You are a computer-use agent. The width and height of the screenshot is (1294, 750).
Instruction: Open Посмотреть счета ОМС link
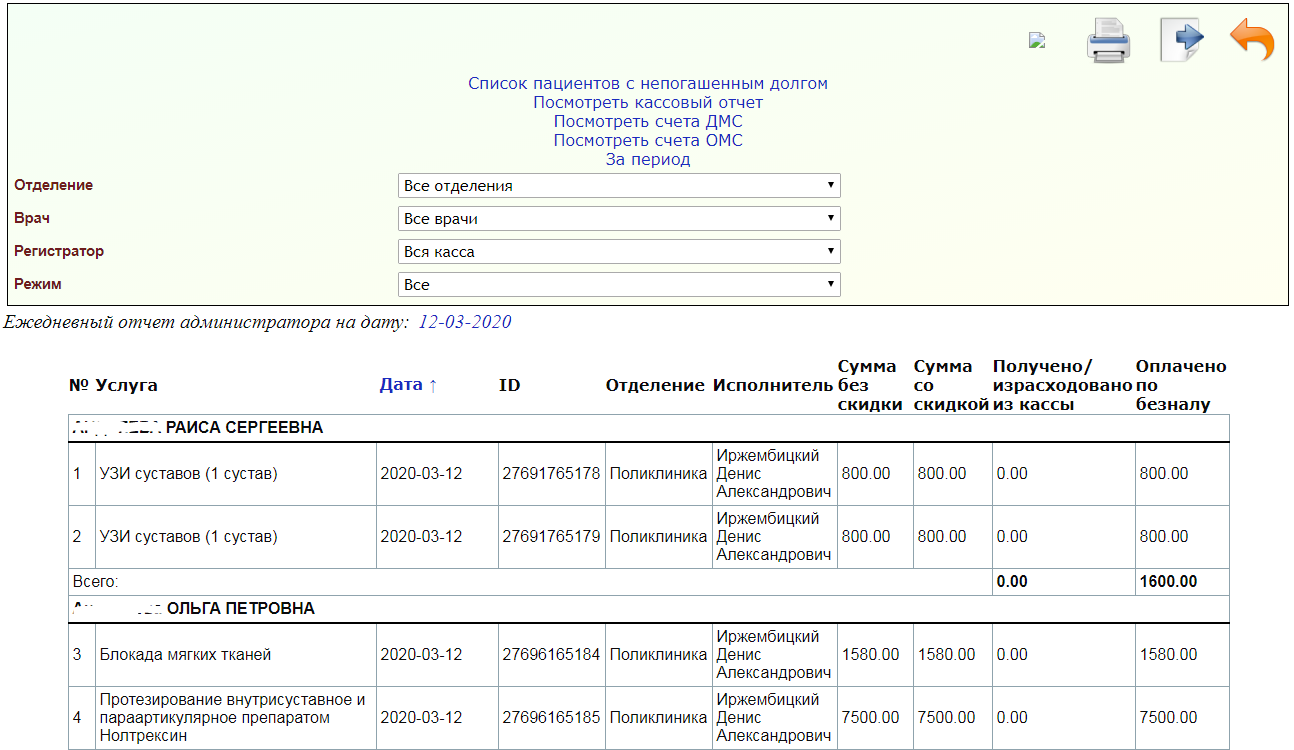647,141
